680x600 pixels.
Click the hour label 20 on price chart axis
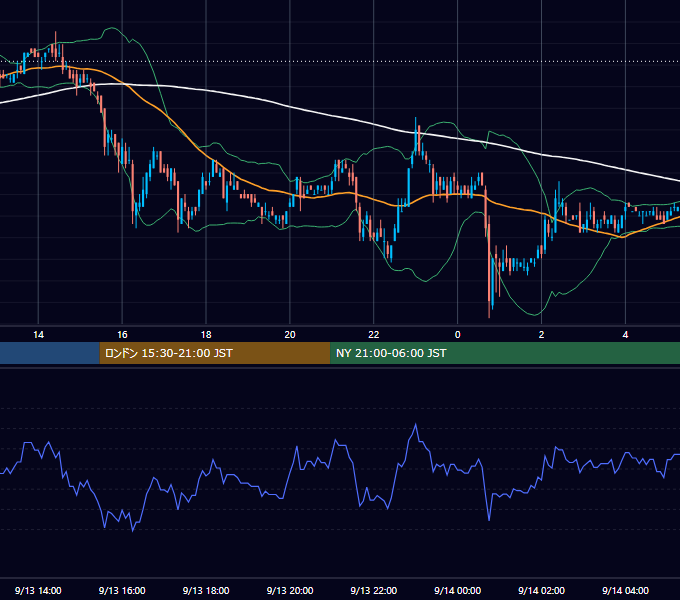pyautogui.click(x=290, y=335)
